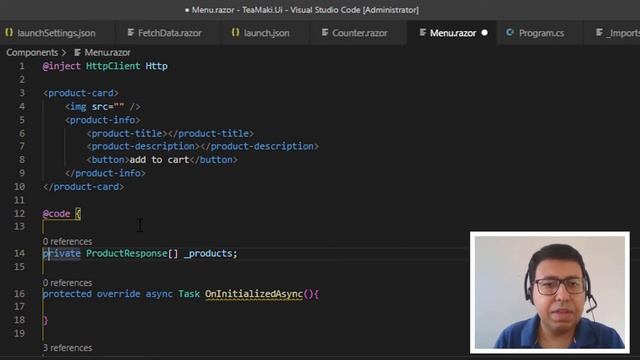Click on 'HttpClient' in line 1

(x=113, y=66)
